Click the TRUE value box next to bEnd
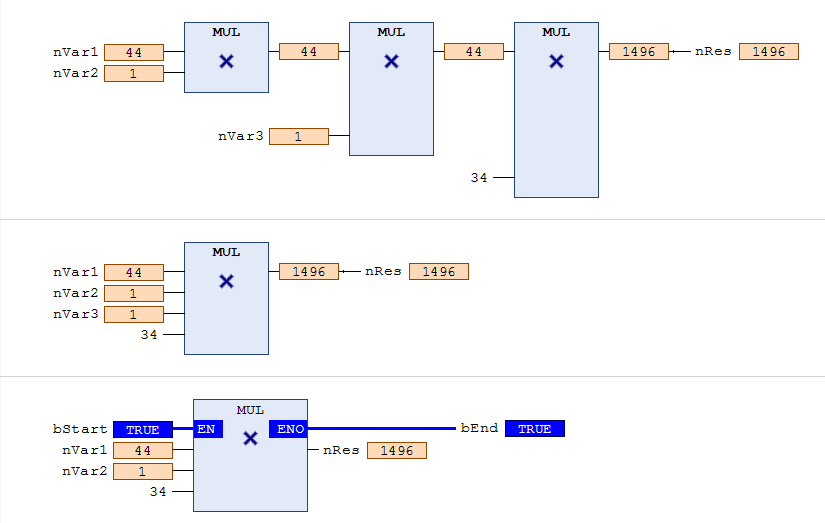Viewport: 825px width, 523px height. [x=535, y=429]
